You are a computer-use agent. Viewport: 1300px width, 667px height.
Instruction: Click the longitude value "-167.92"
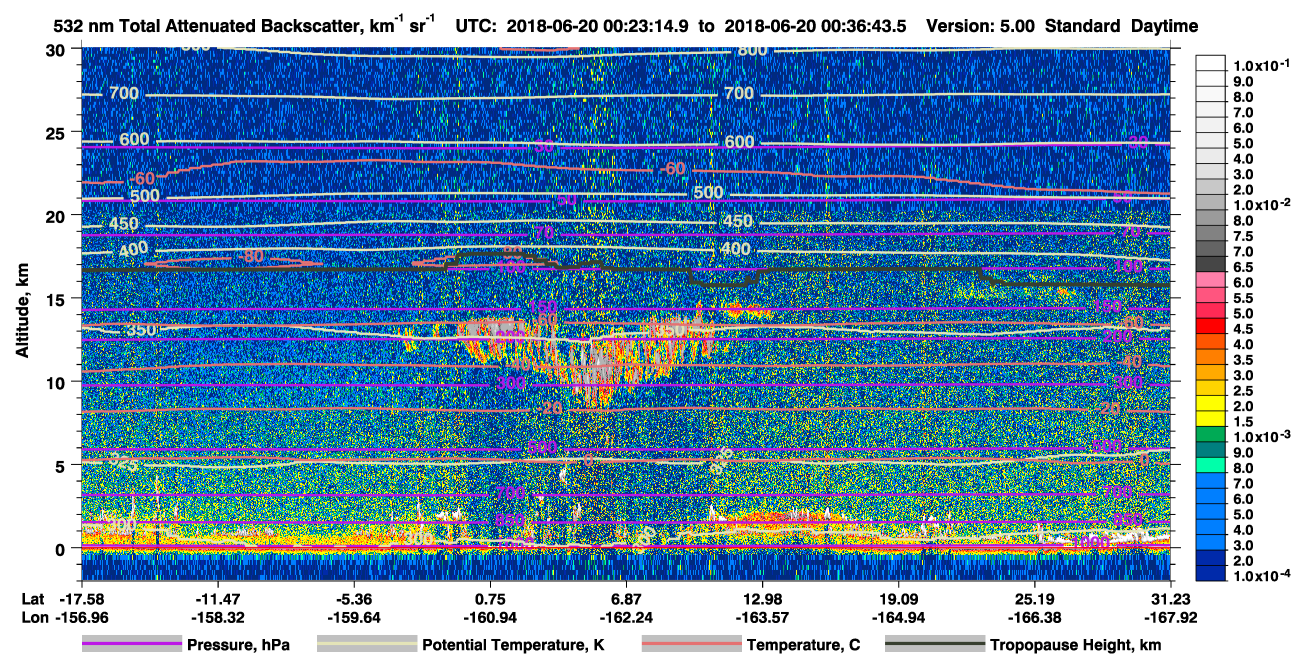click(x=1170, y=616)
